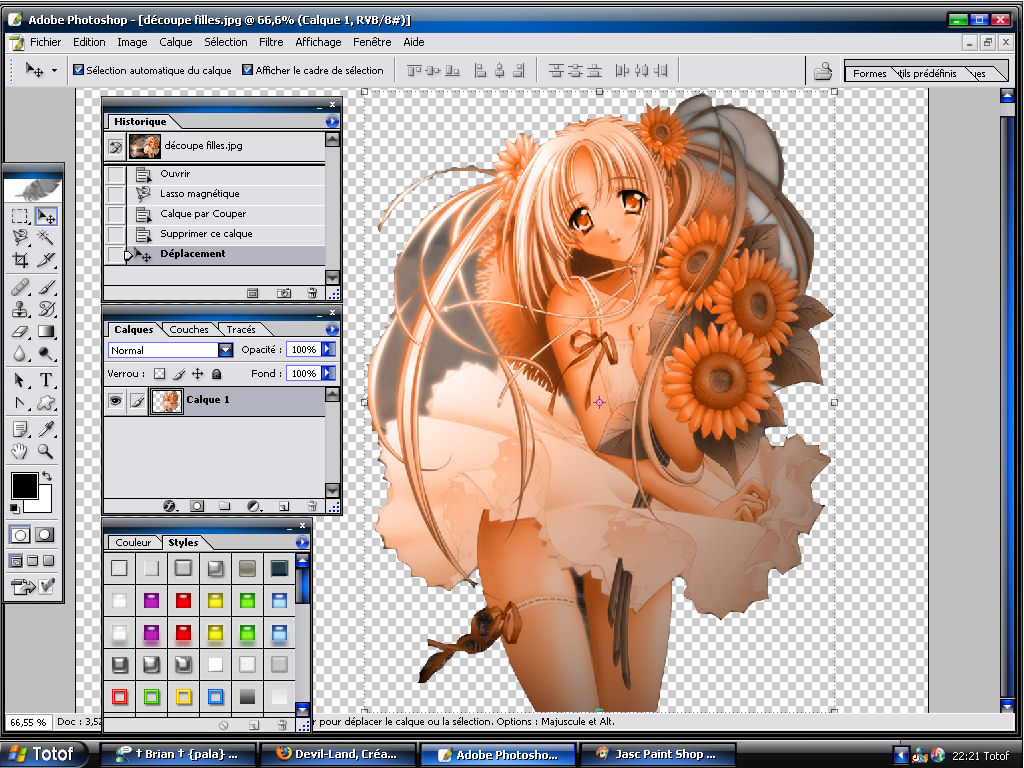Image resolution: width=1024 pixels, height=768 pixels.
Task: Enable image pixels lock brush icon
Action: click(x=179, y=374)
